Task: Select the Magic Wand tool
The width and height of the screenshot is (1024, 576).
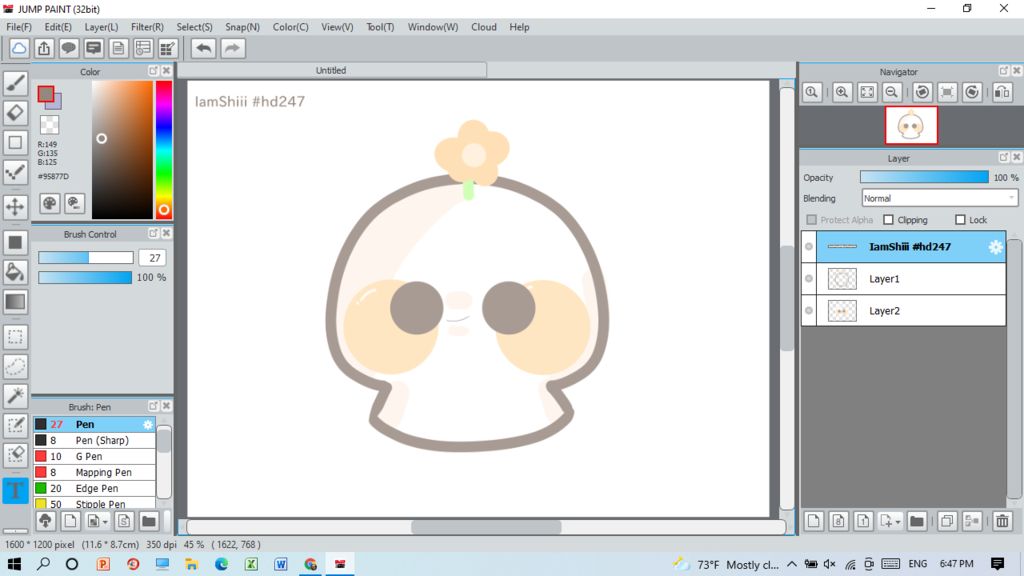Action: [x=15, y=395]
